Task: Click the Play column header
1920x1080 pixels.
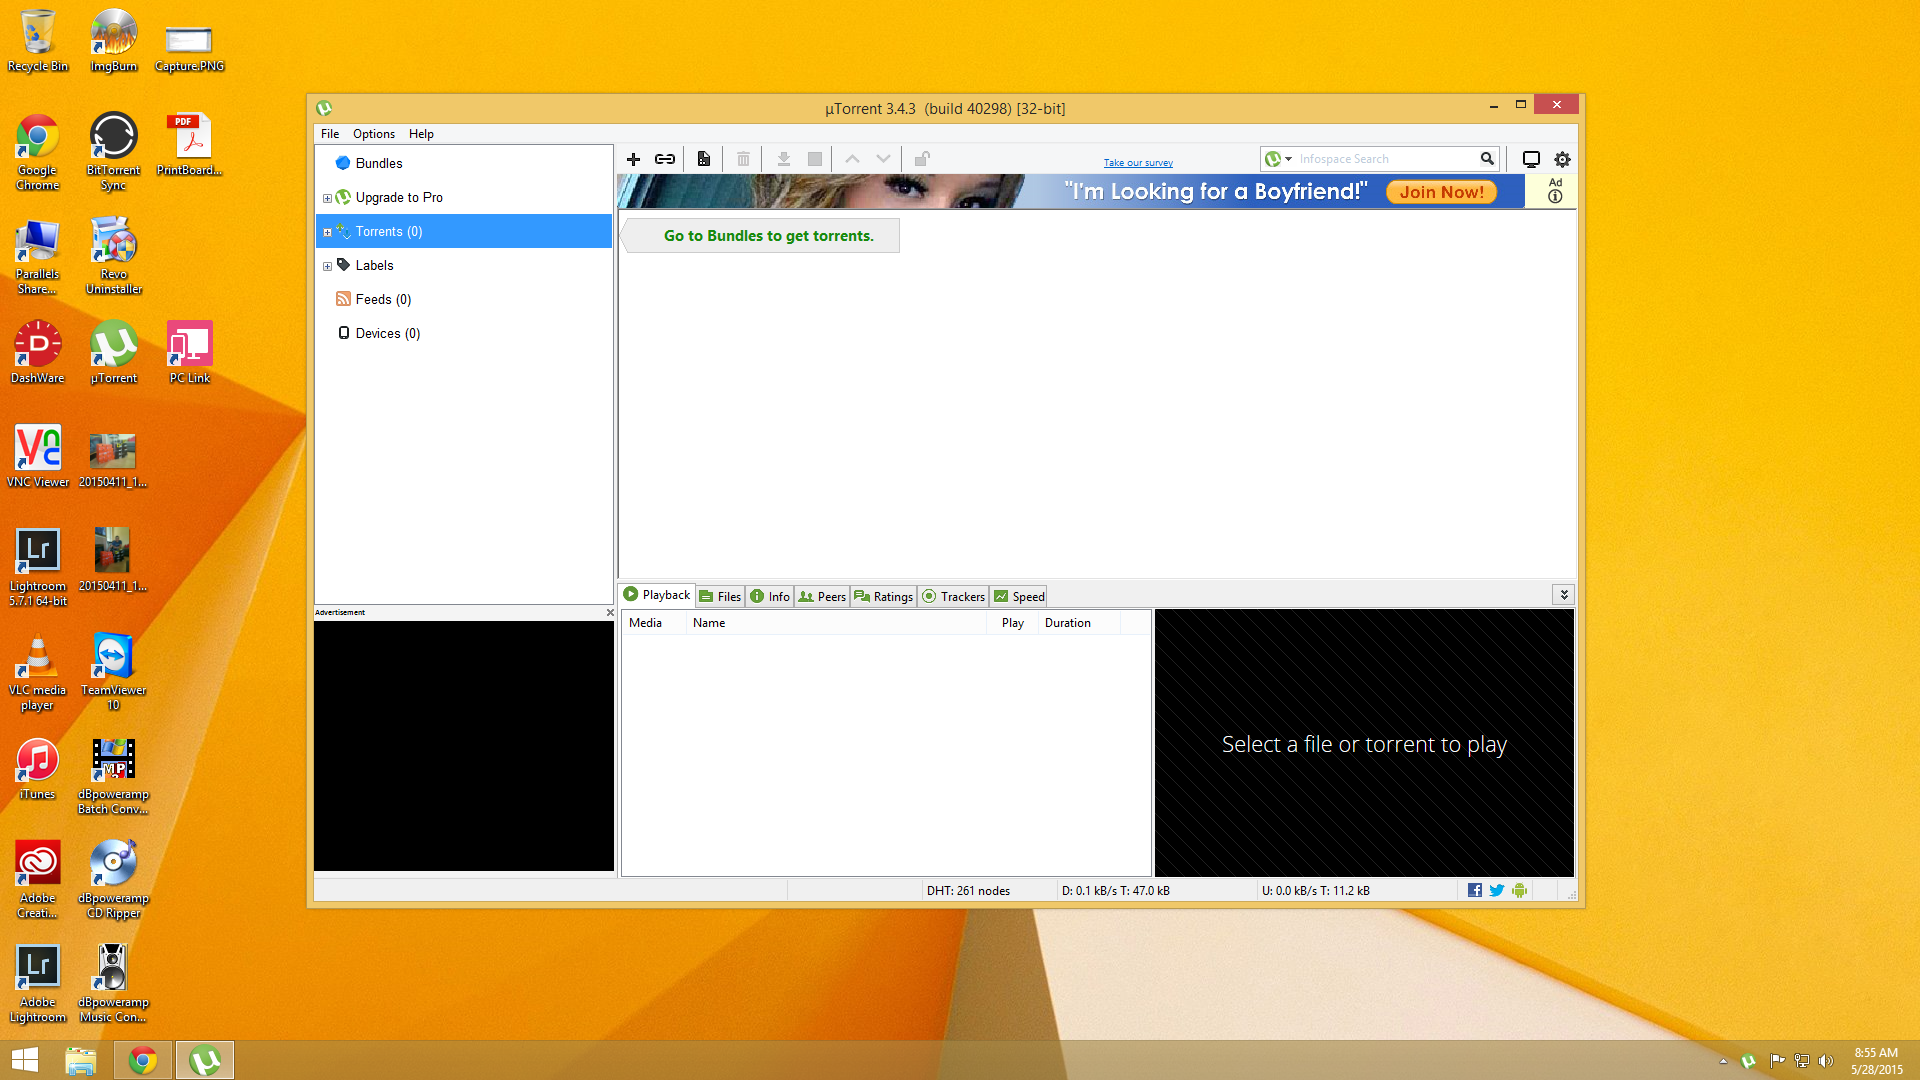Action: (1012, 623)
